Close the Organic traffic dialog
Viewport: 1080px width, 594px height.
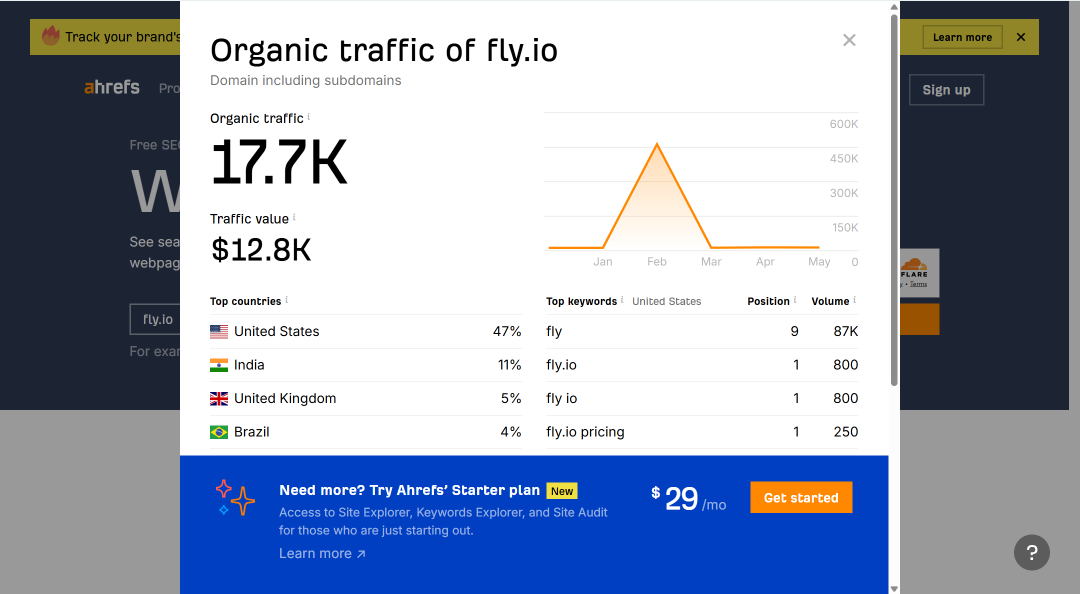tap(849, 40)
